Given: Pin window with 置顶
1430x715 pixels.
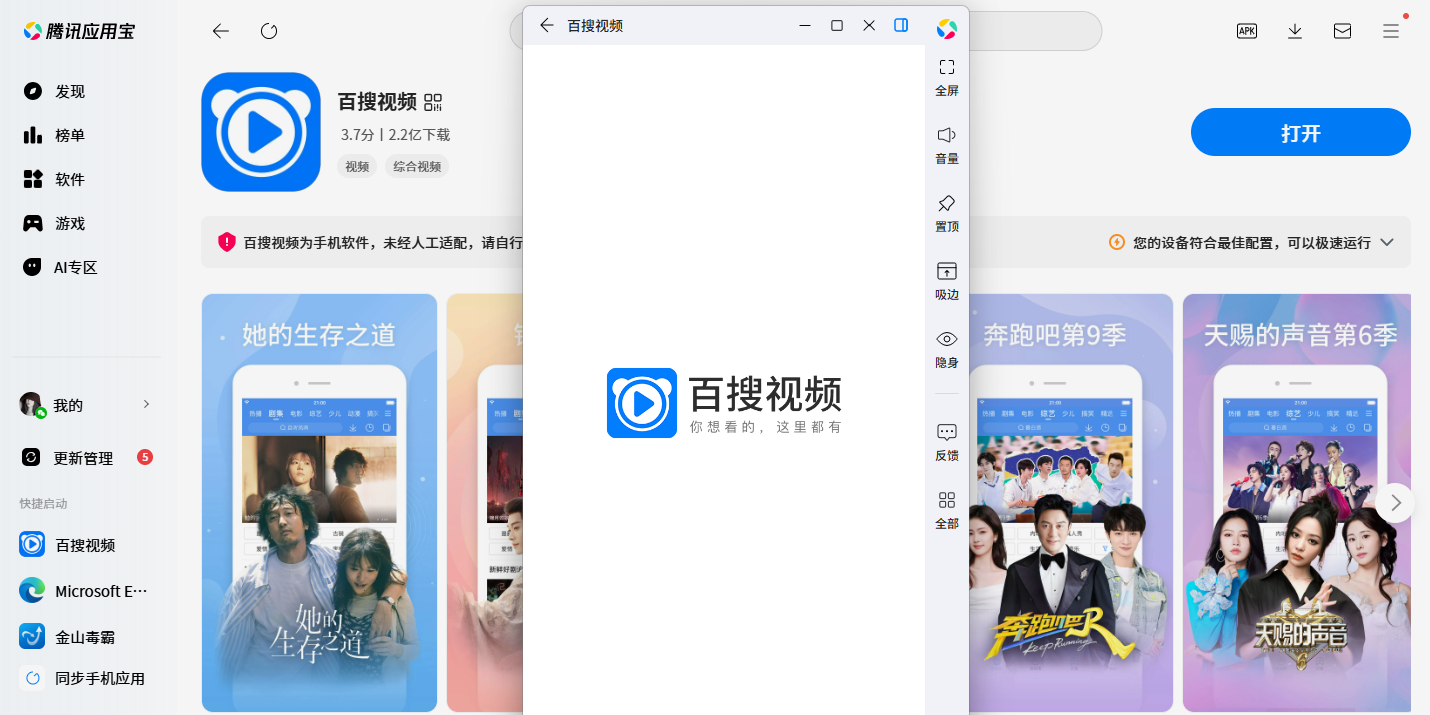Looking at the screenshot, I should click(x=947, y=213).
